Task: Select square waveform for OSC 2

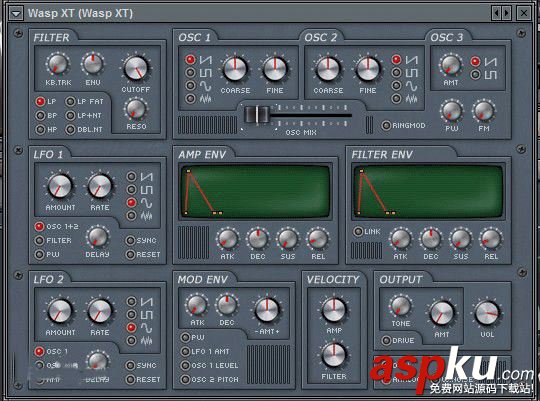Action: pyautogui.click(x=396, y=72)
